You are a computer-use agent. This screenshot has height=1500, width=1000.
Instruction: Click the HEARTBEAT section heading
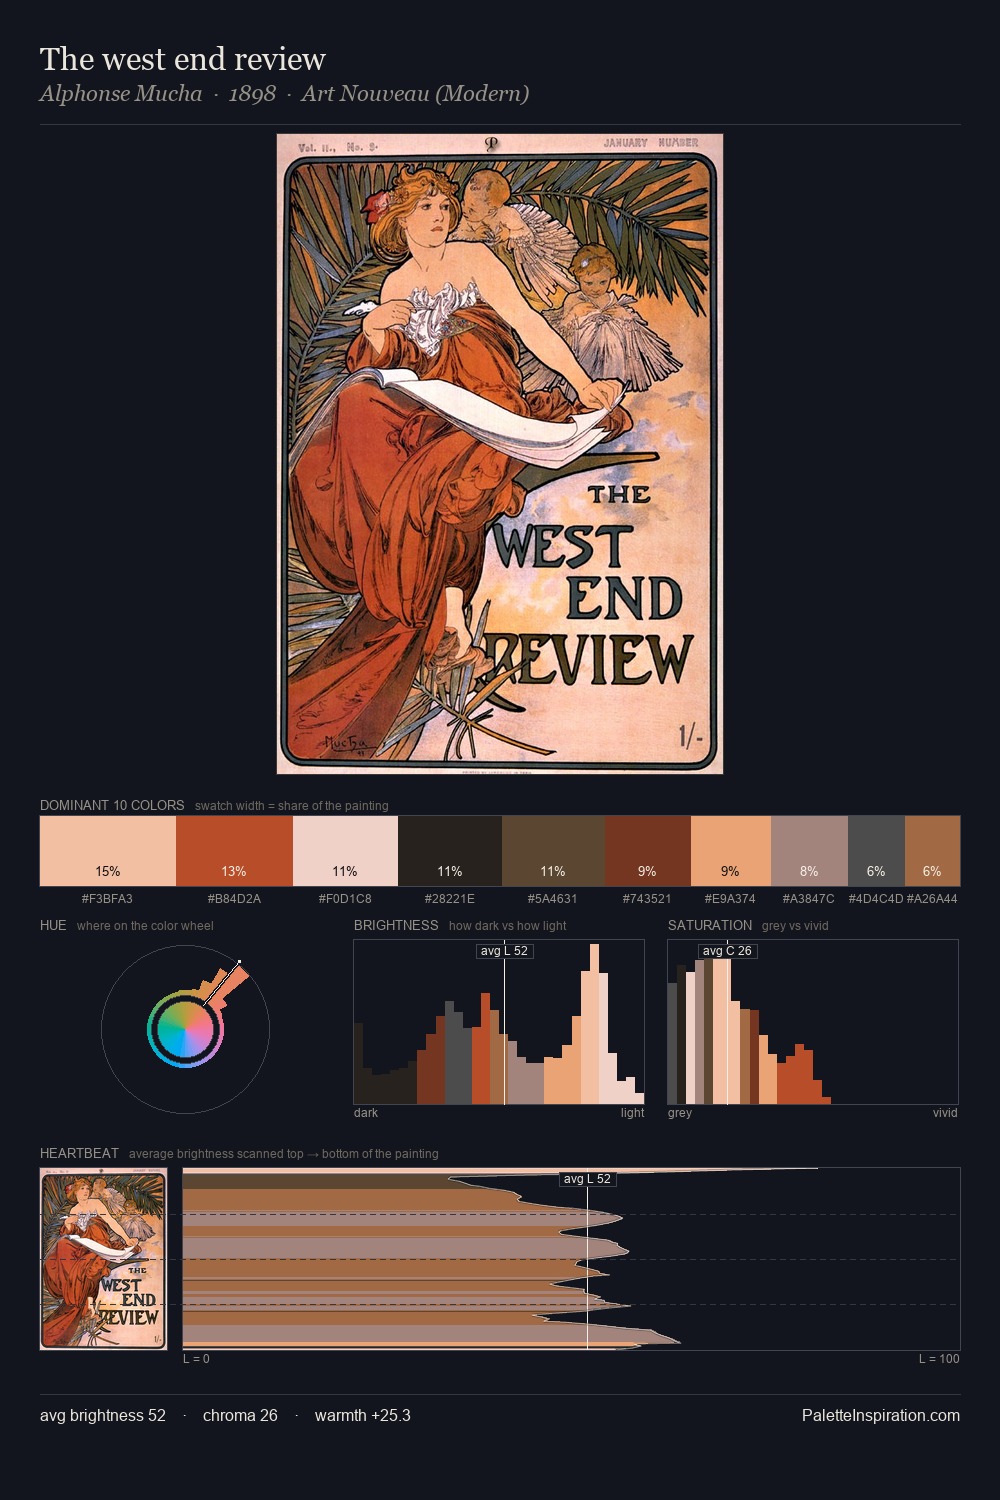tap(79, 1153)
